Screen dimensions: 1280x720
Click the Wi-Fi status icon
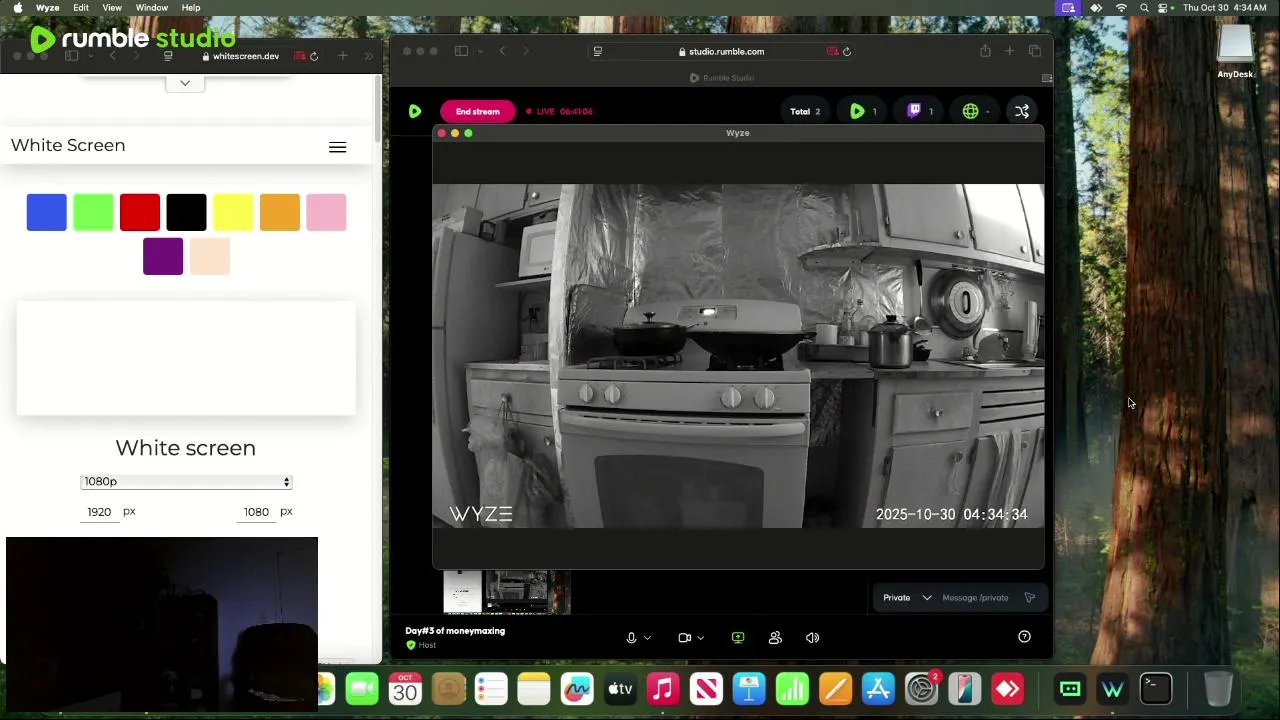(1121, 8)
